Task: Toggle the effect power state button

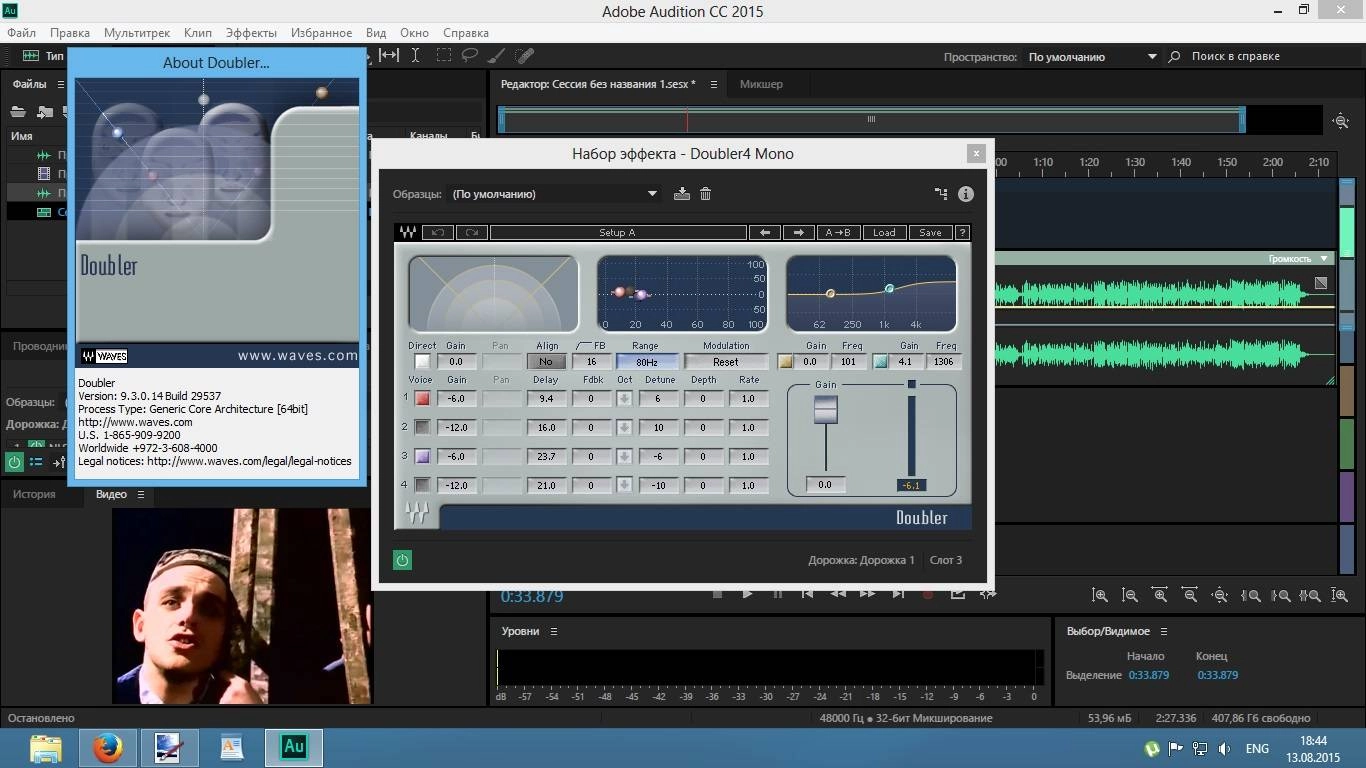Action: [x=402, y=560]
